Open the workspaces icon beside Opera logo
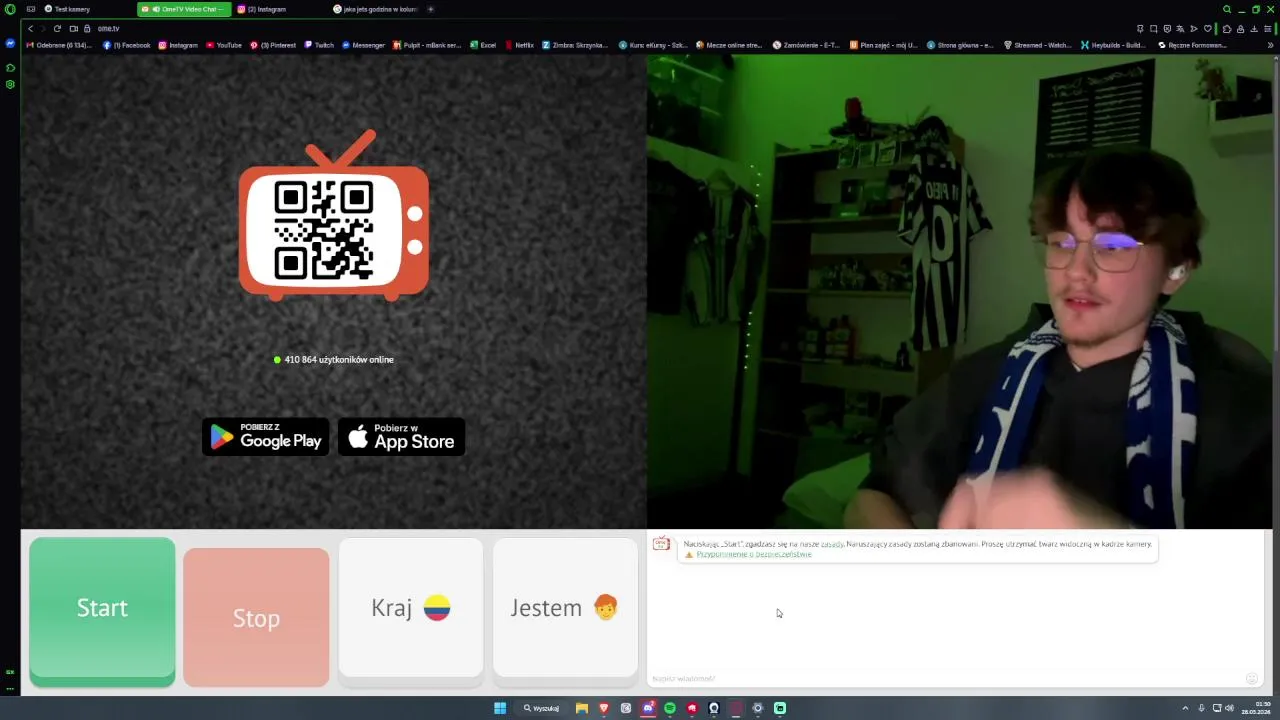The image size is (1280, 720). [x=31, y=9]
